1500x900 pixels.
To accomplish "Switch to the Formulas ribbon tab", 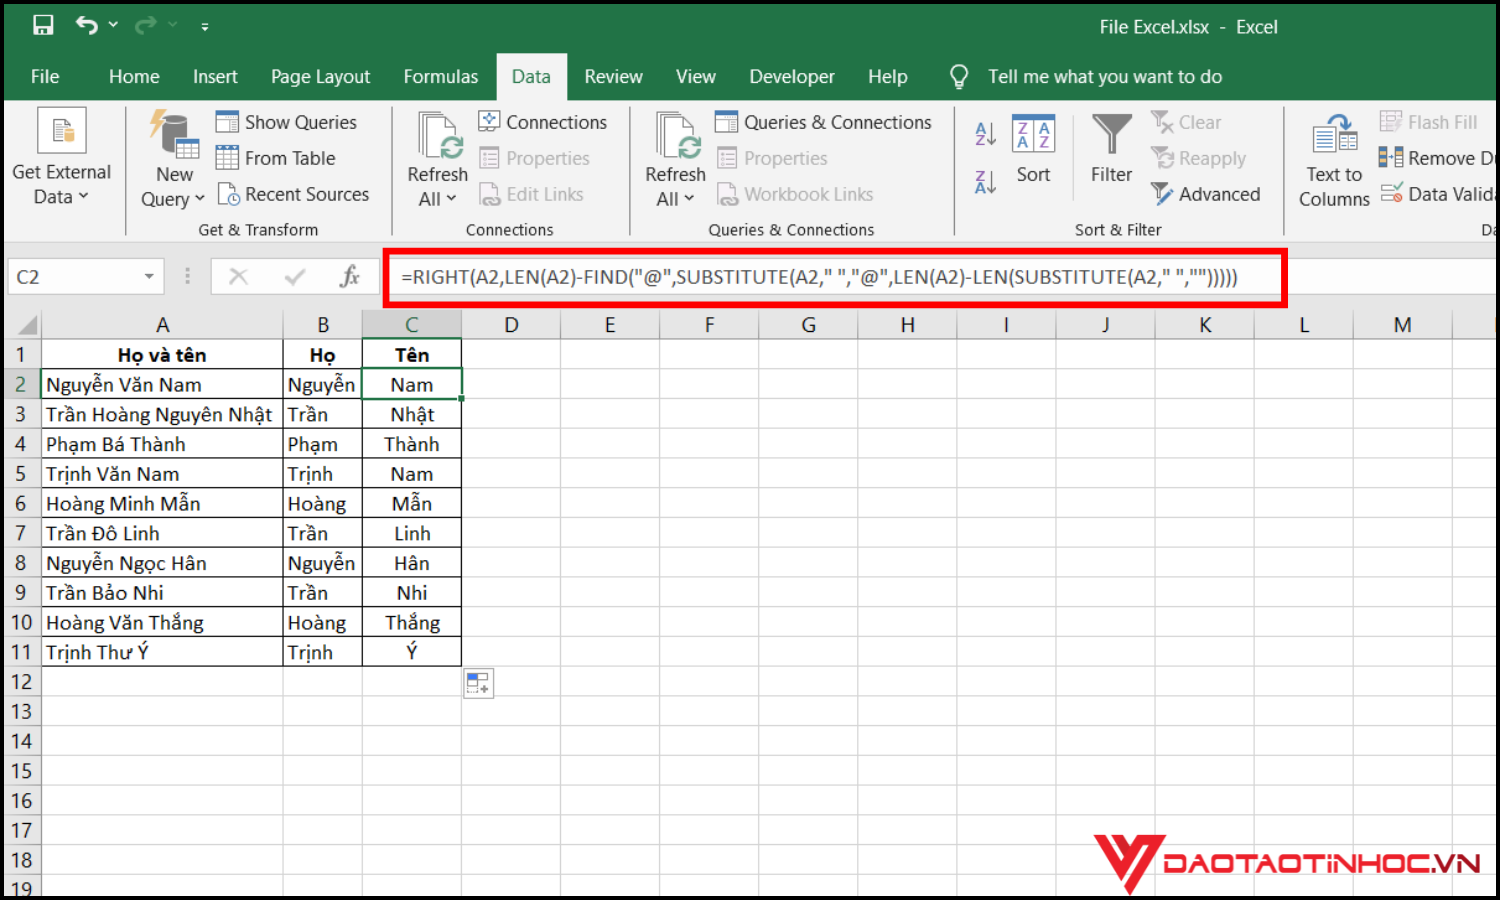I will click(441, 76).
